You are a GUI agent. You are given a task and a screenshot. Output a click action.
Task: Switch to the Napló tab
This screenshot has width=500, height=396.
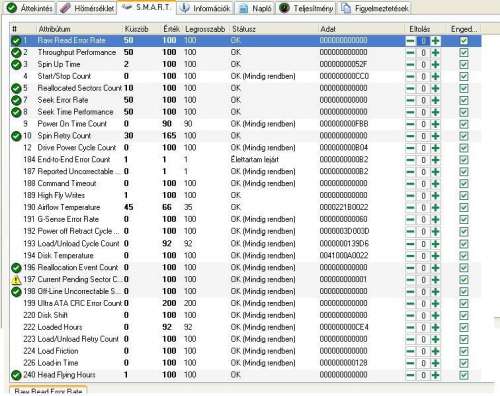[x=255, y=8]
